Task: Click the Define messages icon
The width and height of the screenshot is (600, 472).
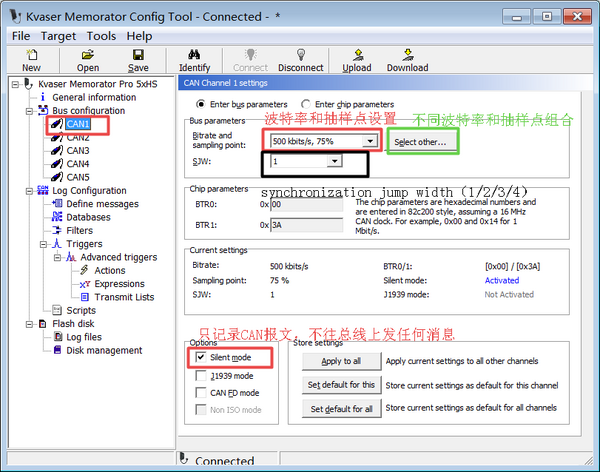Action: pos(57,203)
